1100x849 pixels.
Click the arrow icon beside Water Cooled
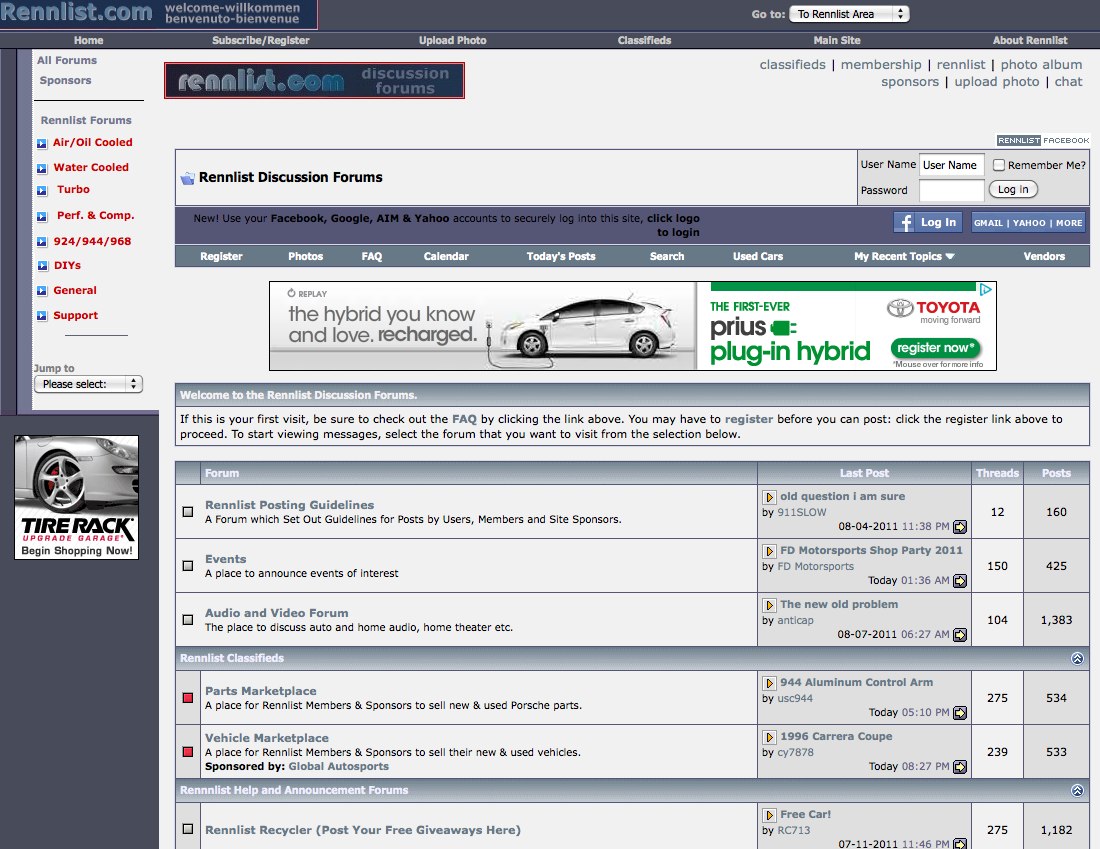[x=41, y=168]
